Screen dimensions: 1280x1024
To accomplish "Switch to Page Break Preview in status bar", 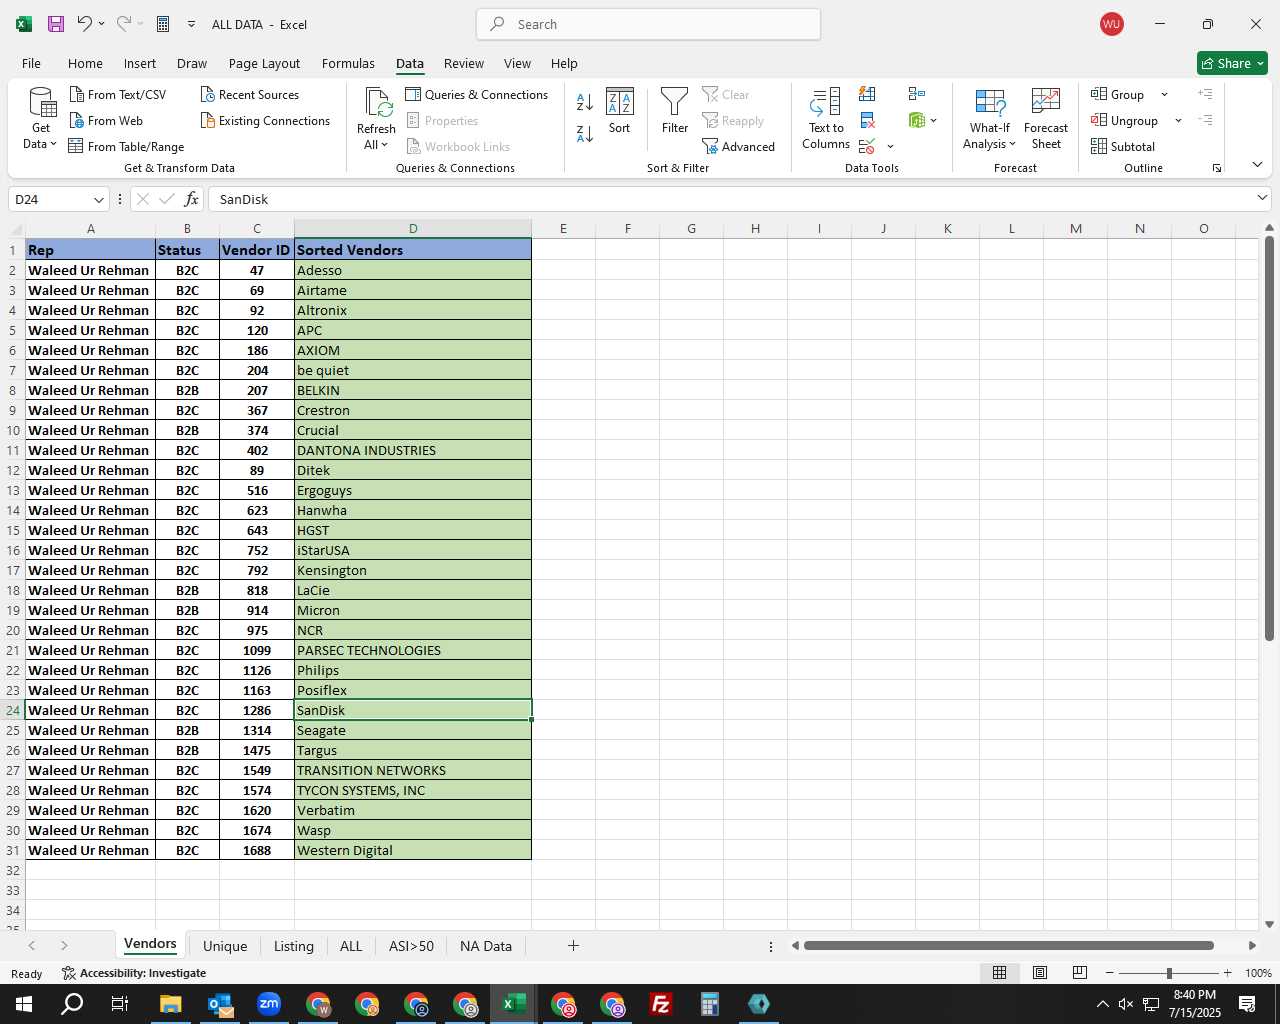I will [1079, 973].
